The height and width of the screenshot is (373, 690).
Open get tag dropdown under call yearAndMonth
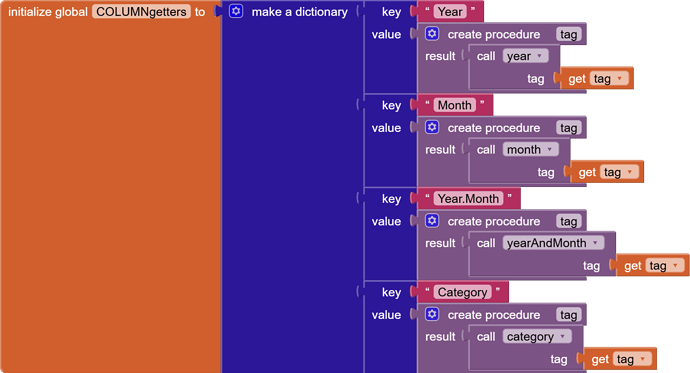(665, 266)
